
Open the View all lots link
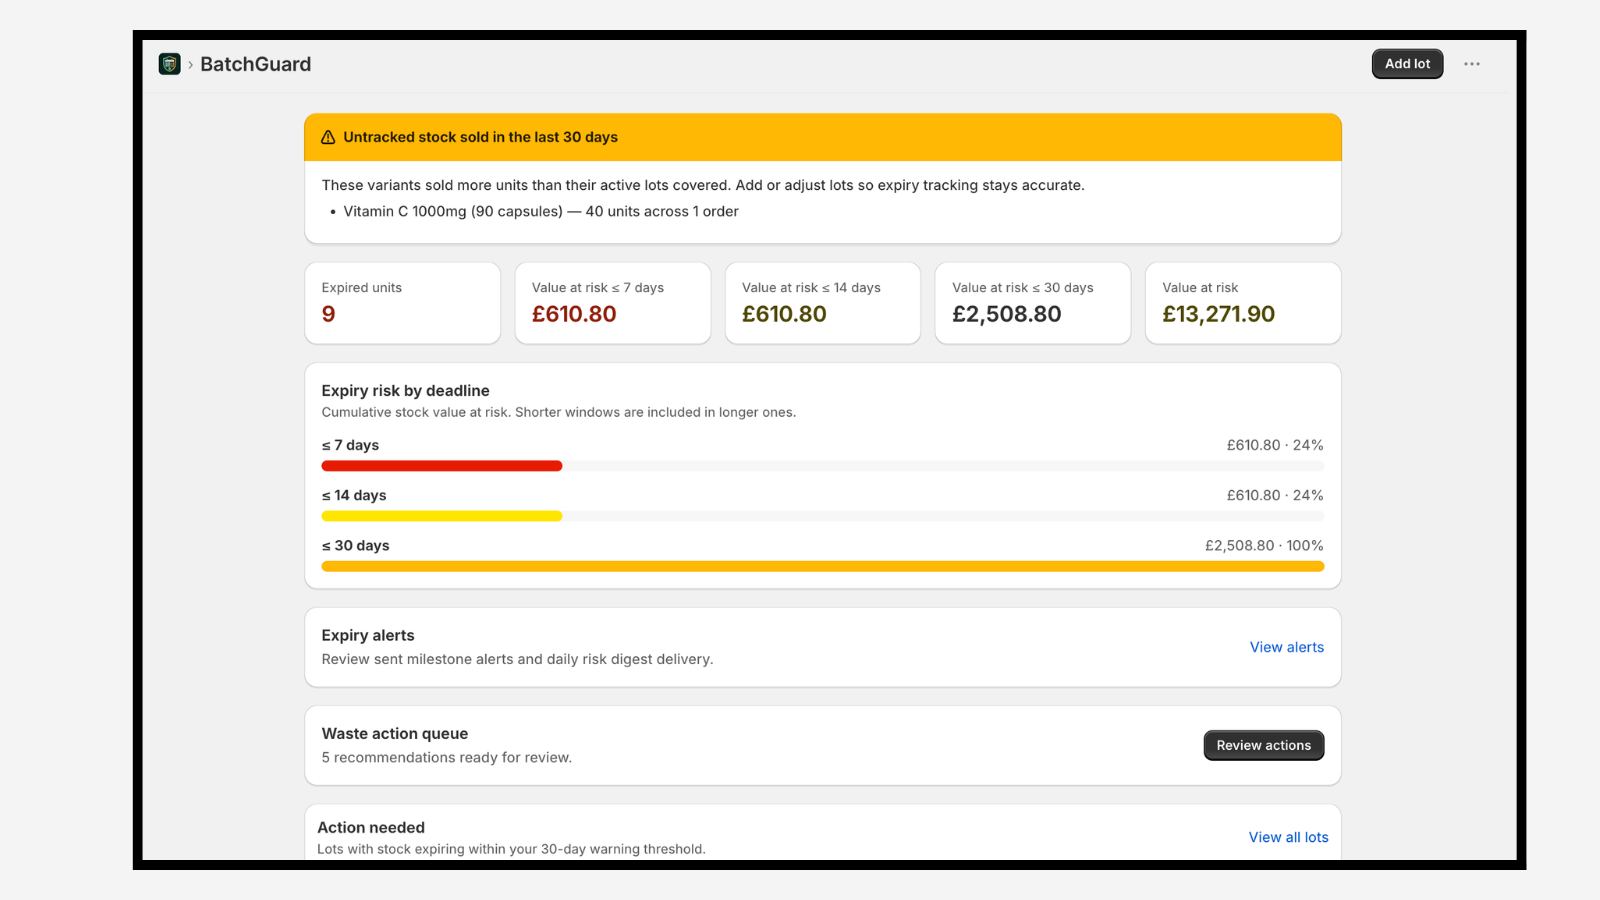tap(1288, 837)
